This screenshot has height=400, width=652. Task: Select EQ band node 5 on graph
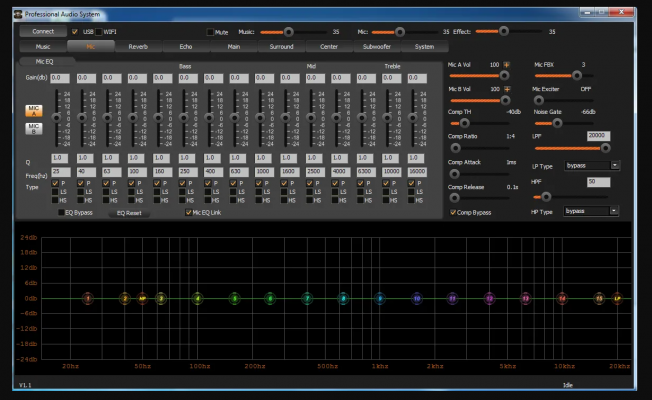coord(234,298)
